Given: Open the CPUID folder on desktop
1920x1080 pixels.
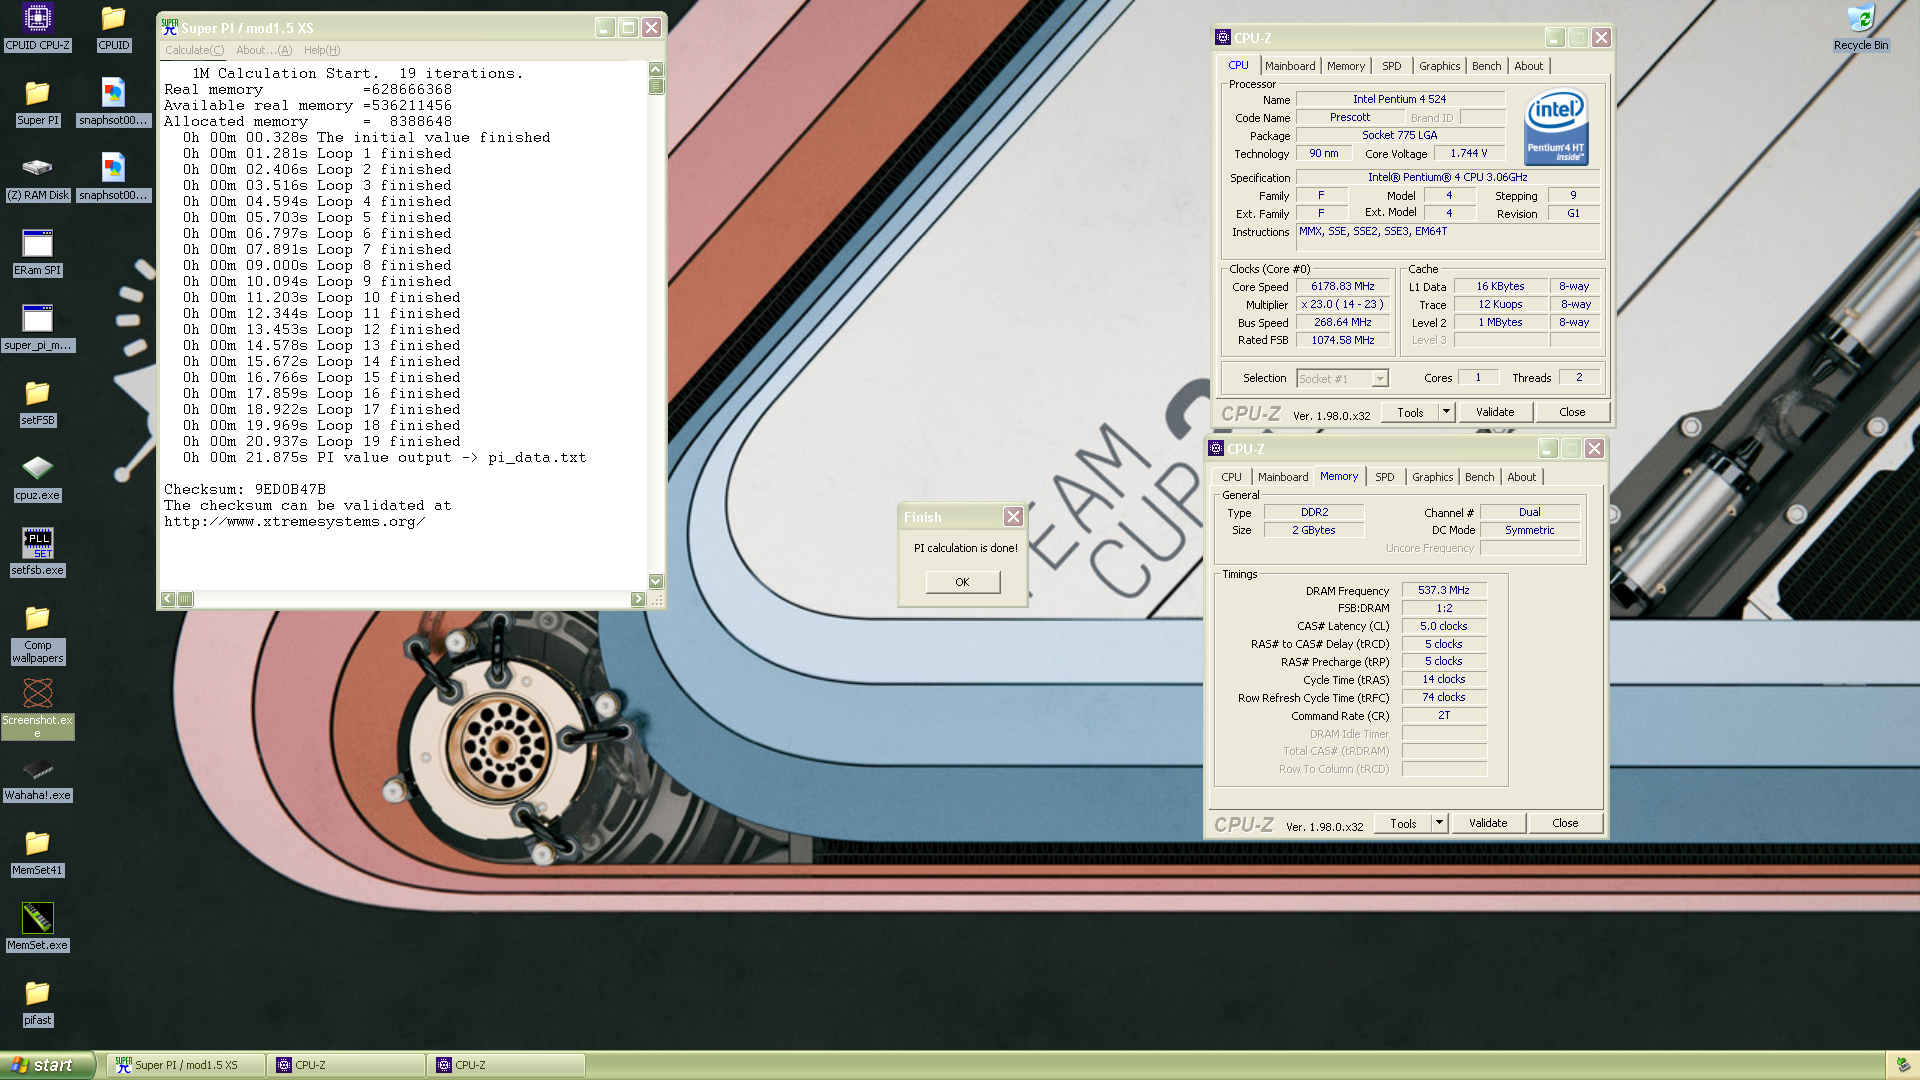Looking at the screenshot, I should 113,27.
